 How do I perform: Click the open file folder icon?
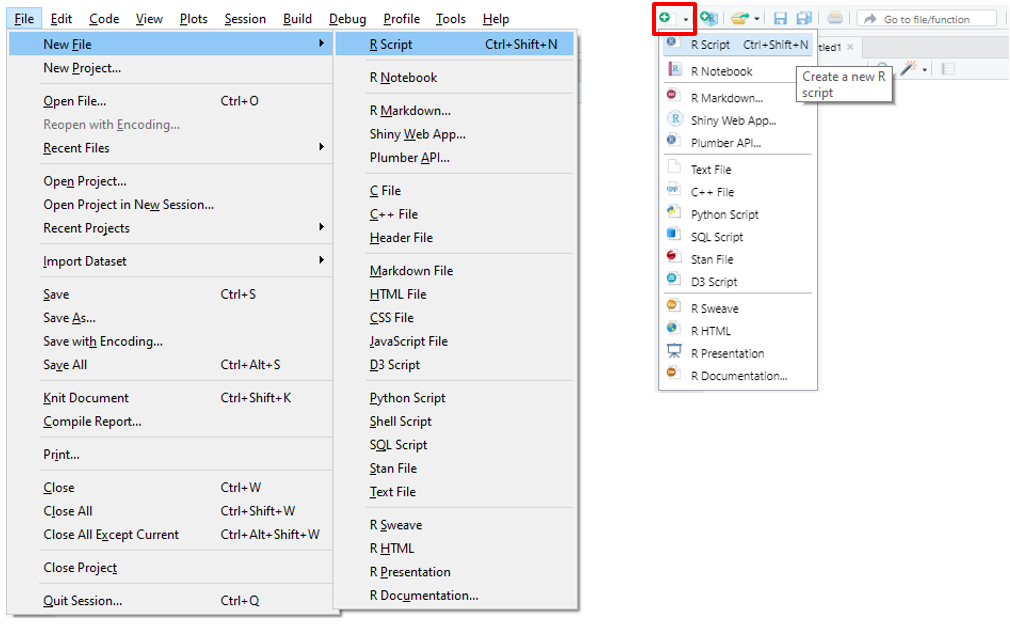point(740,18)
